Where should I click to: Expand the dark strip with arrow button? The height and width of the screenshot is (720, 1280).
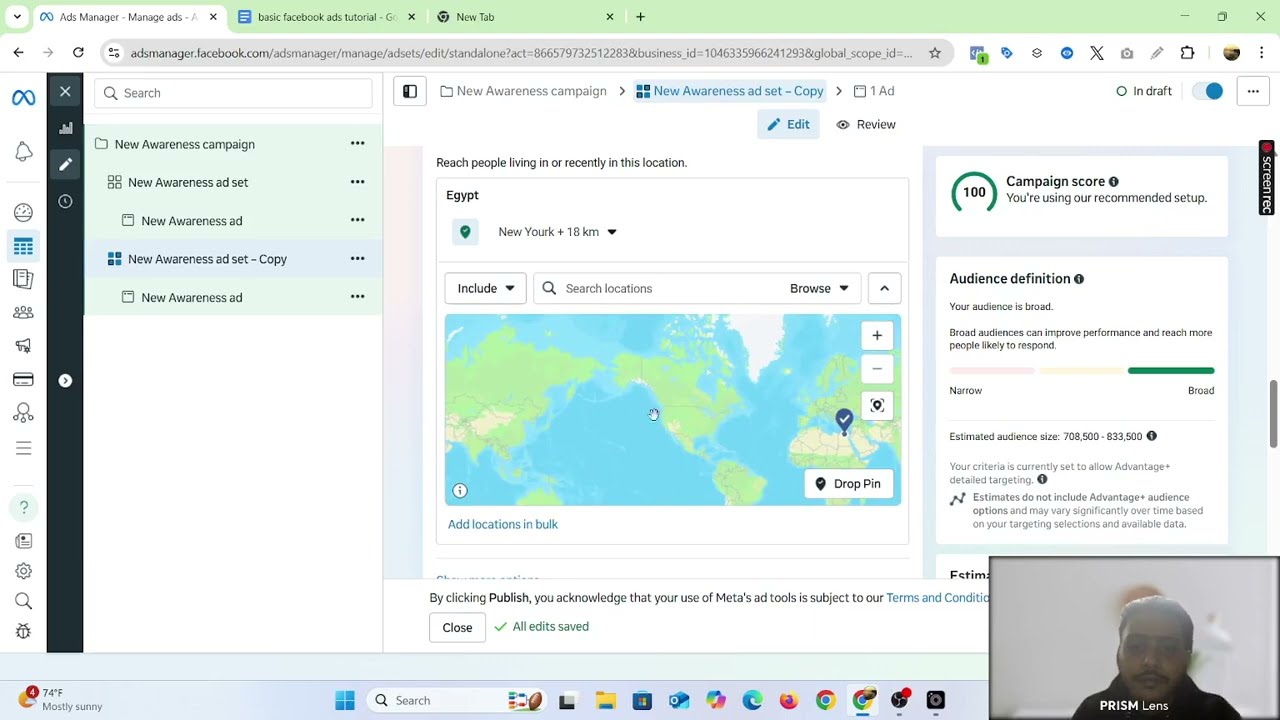(65, 380)
